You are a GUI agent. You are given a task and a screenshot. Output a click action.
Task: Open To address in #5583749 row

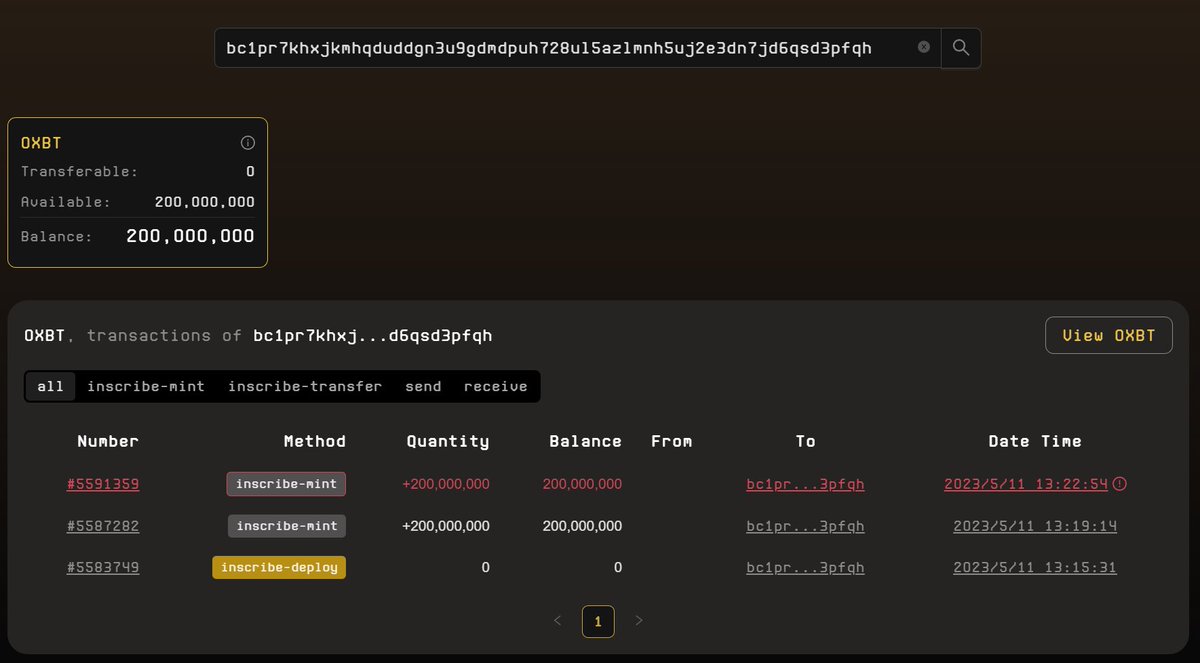[805, 568]
